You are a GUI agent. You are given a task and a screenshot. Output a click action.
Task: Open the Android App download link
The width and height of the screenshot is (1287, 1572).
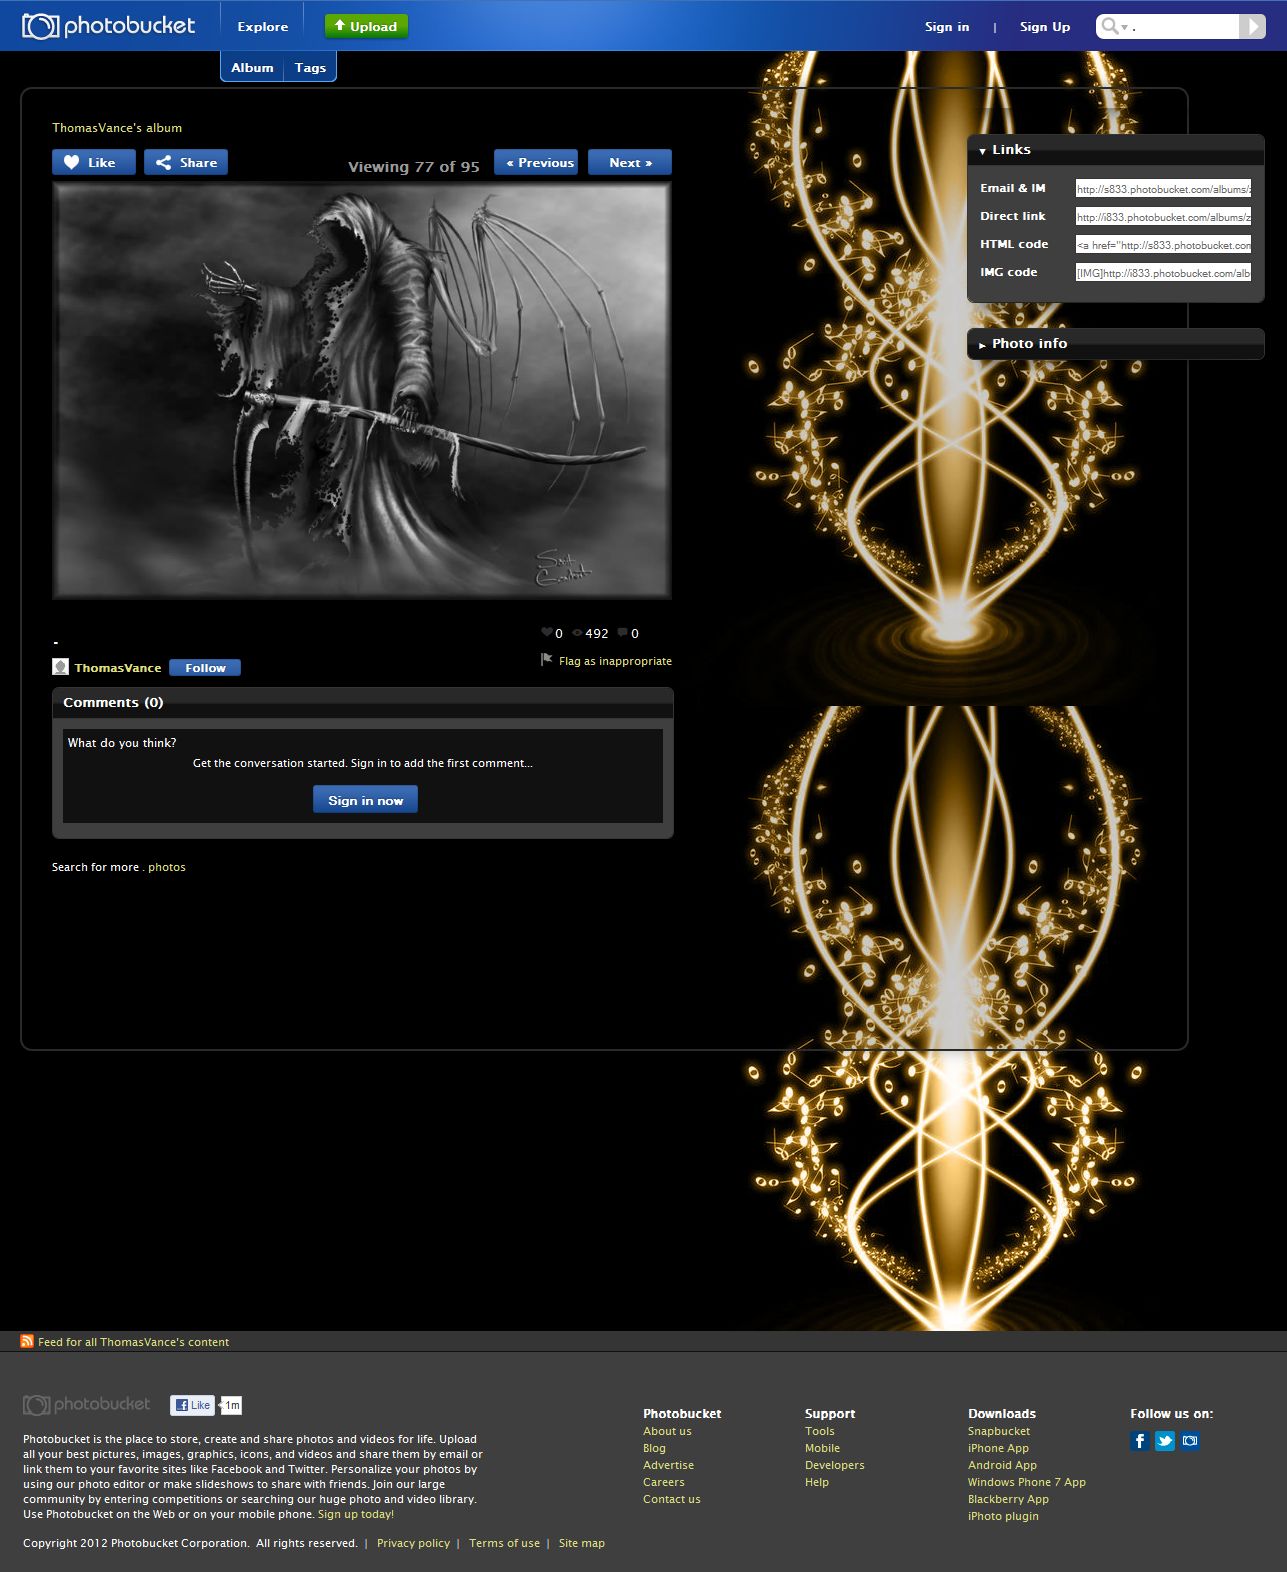pos(1002,1465)
